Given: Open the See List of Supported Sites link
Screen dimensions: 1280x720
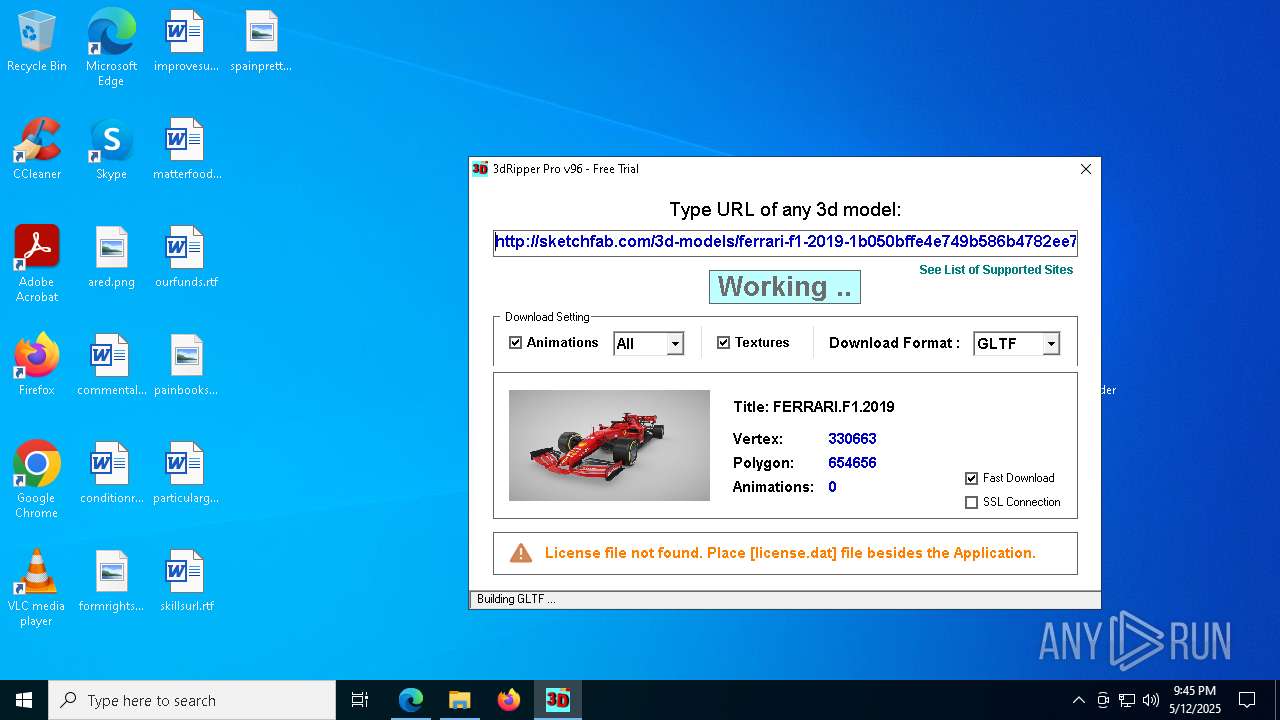Looking at the screenshot, I should [x=996, y=270].
